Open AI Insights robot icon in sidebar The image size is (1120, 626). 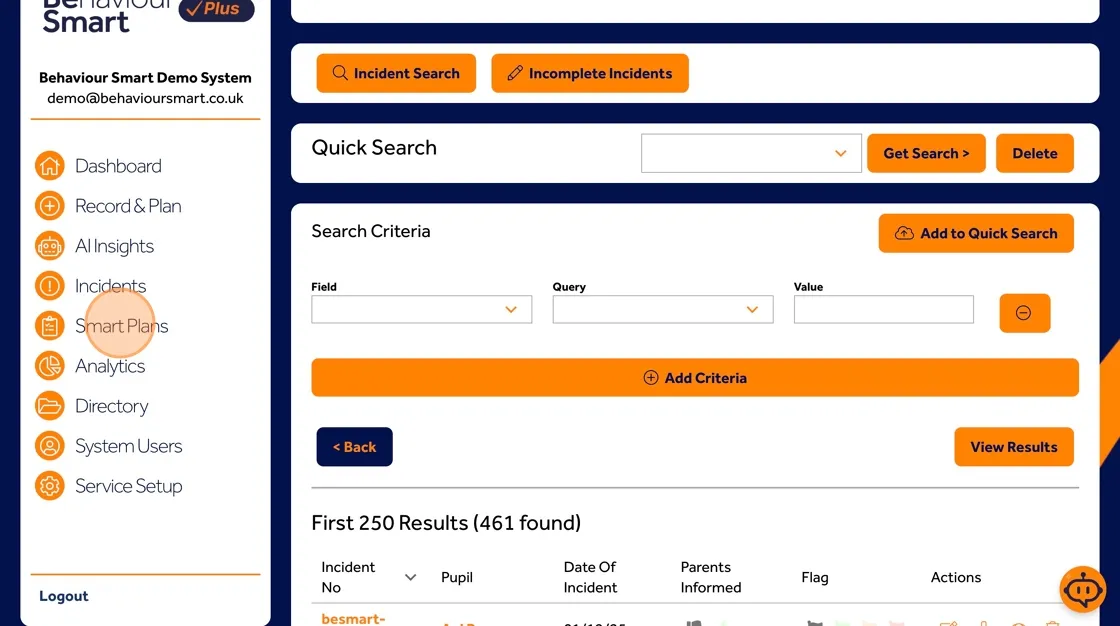point(49,246)
